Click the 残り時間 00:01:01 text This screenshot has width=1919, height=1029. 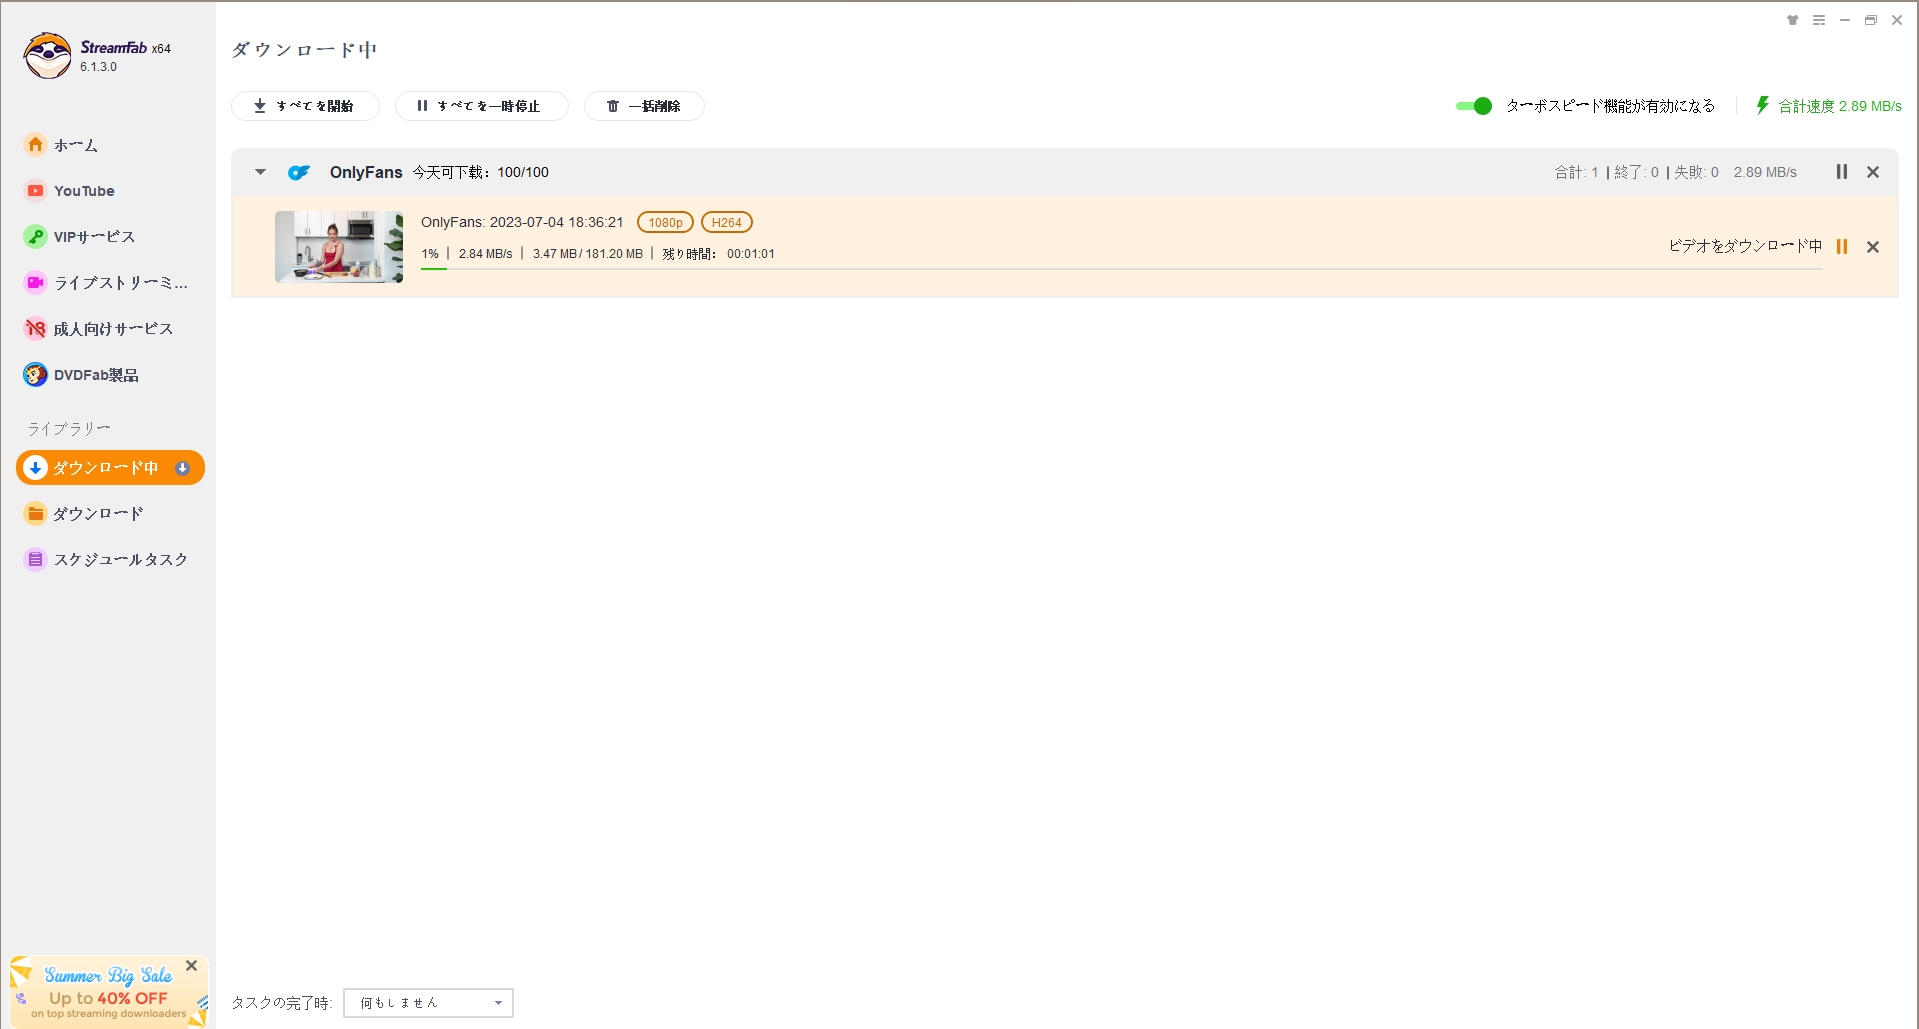pyautogui.click(x=718, y=254)
